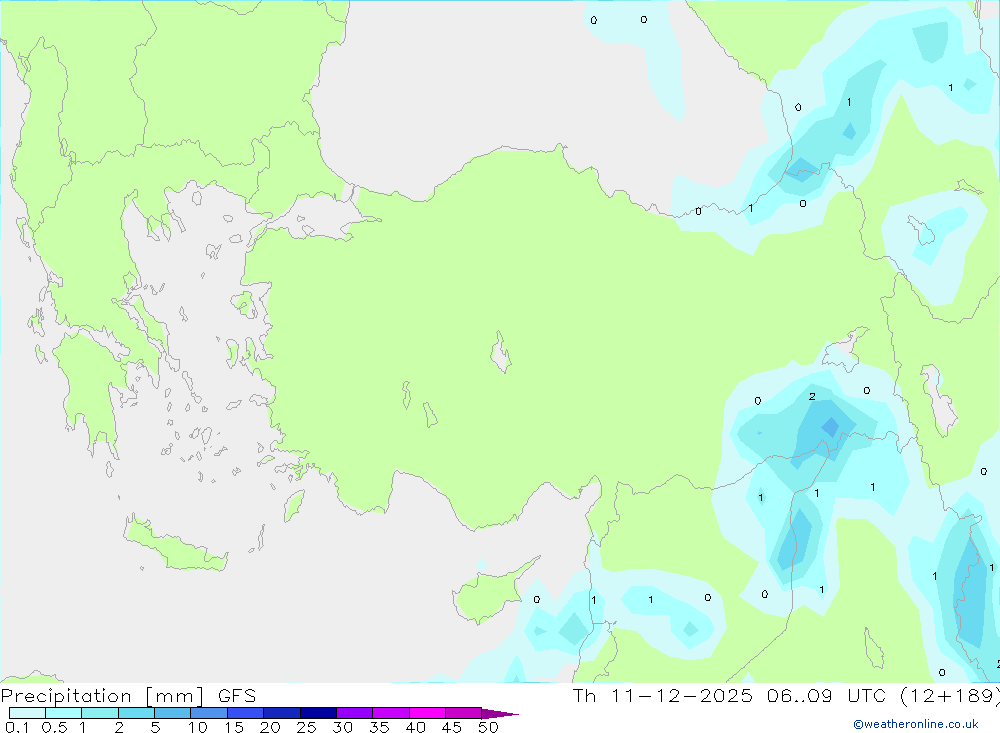The width and height of the screenshot is (1000, 733).
Task: Choose the 20–25 mm legend swatch
Action: (x=282, y=713)
